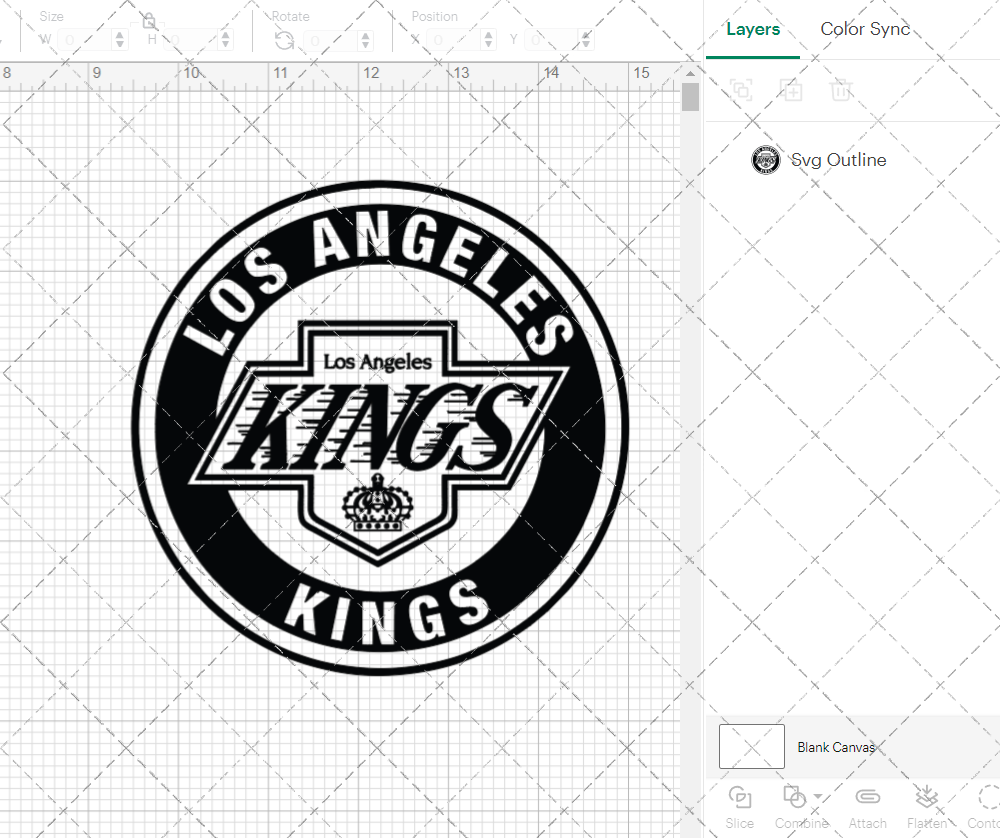Click the Svg Outline layer thumbnail
The width and height of the screenshot is (1000, 838).
765,160
